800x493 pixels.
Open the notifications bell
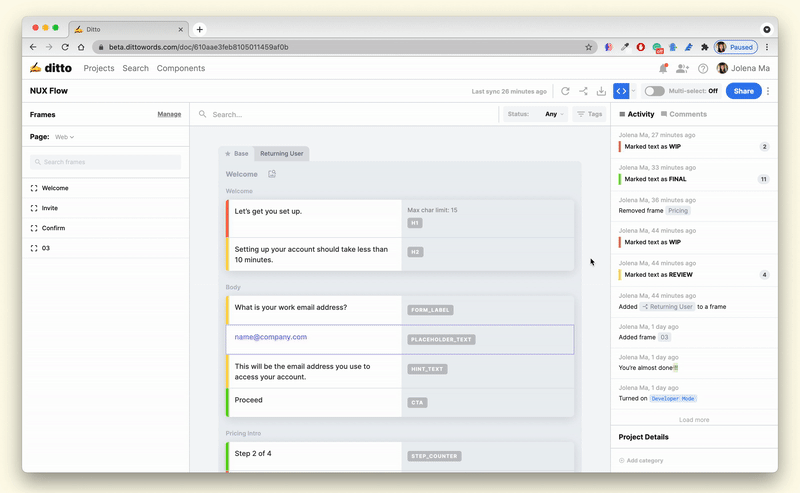click(663, 68)
